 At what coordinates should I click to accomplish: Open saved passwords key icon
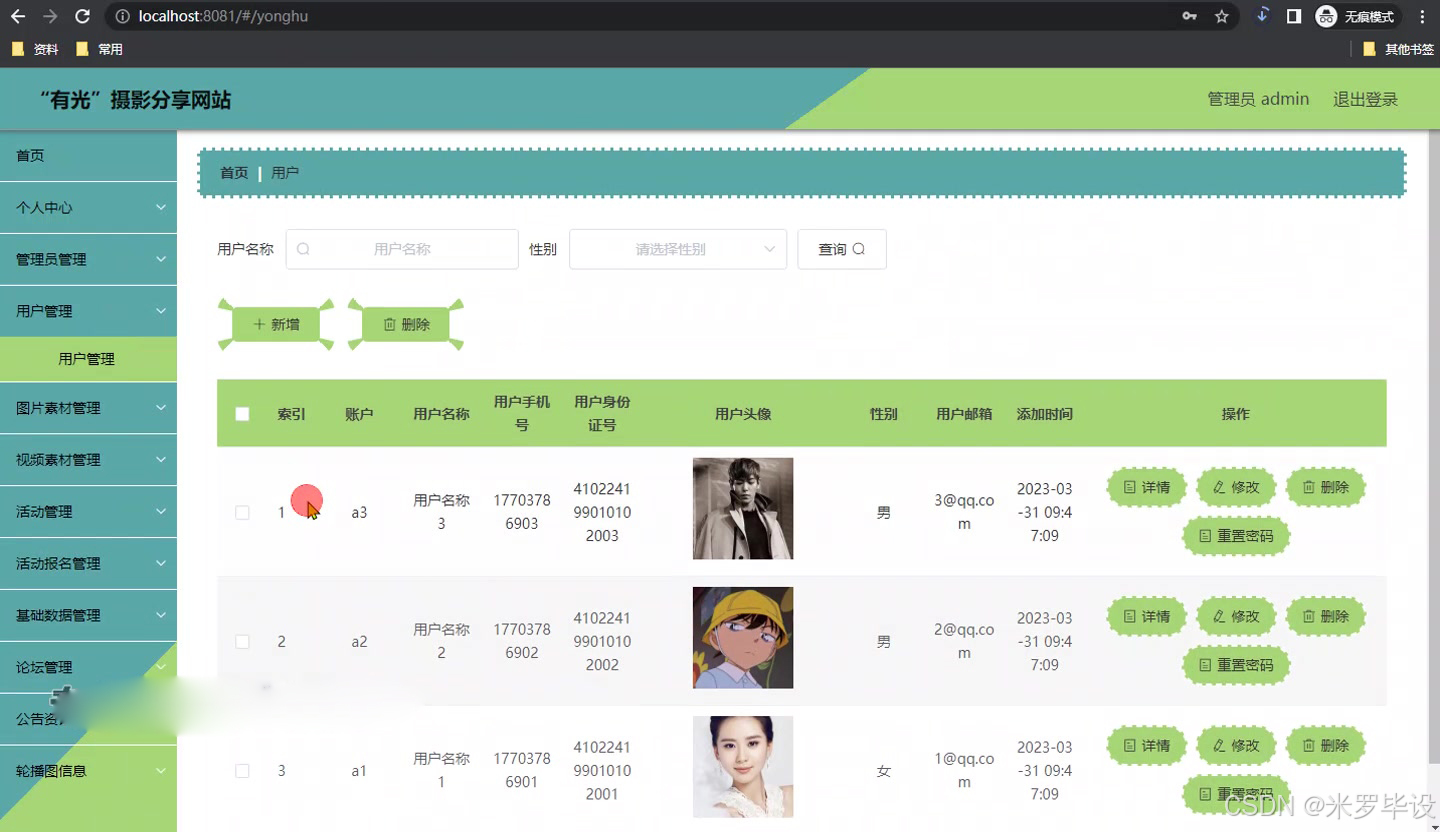1189,16
